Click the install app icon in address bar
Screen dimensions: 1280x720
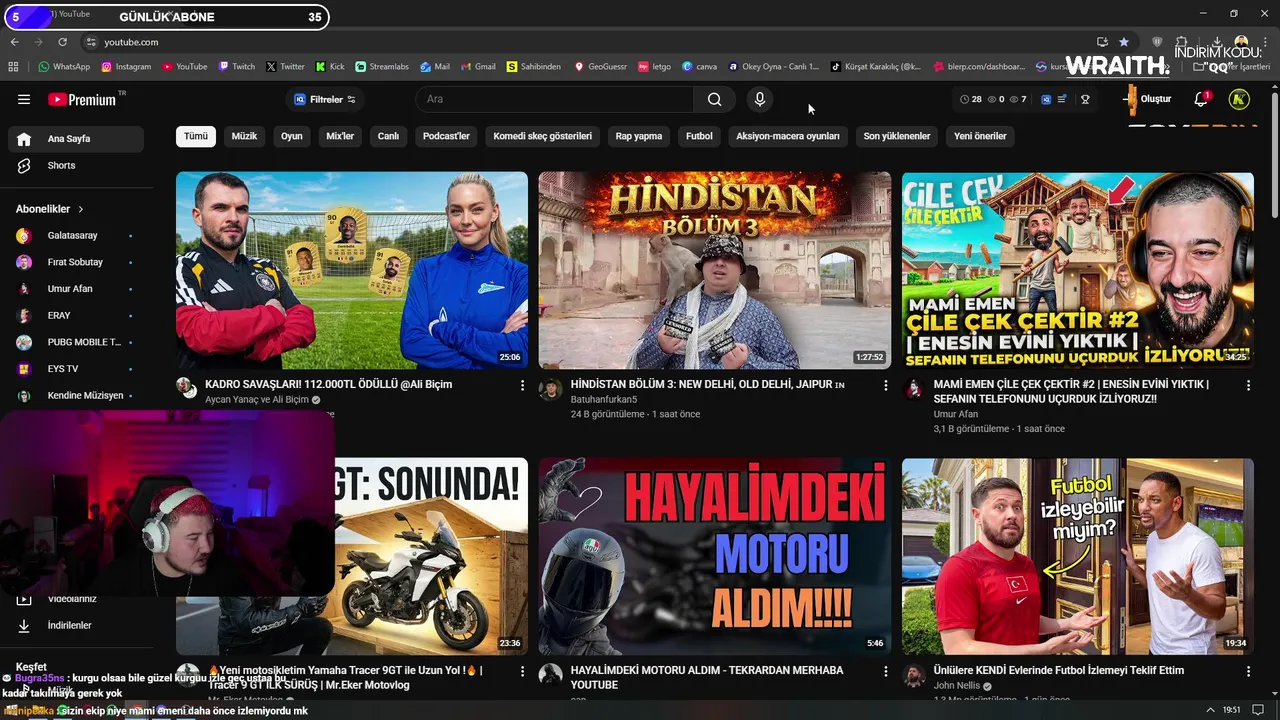tap(1102, 42)
